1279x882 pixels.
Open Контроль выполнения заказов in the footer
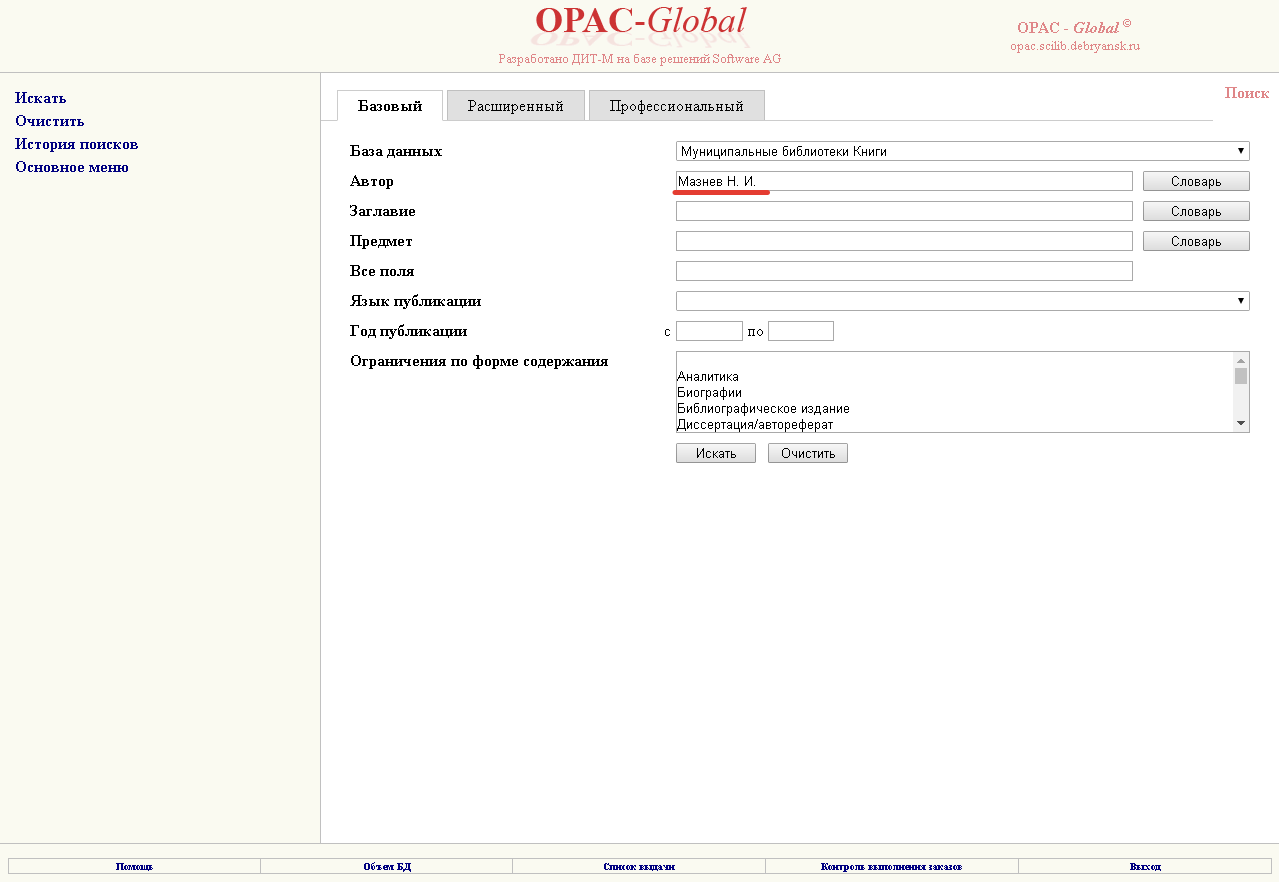tap(891, 866)
